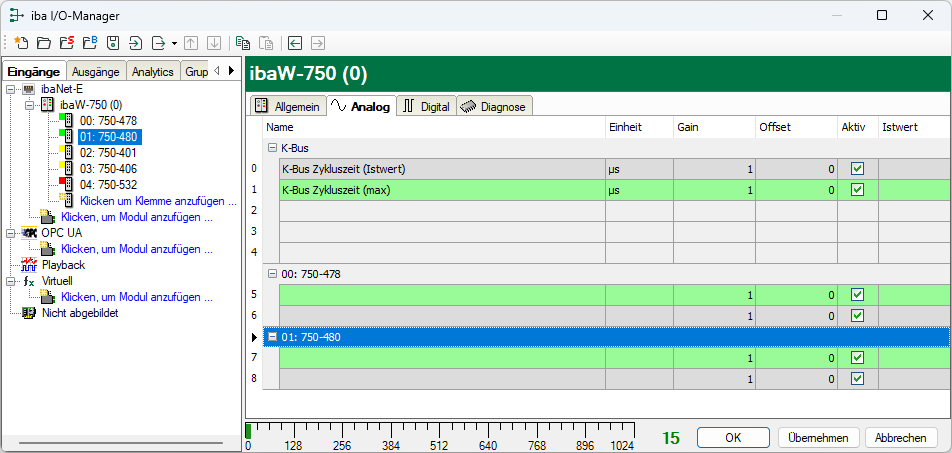
Task: Open the Allgemein tab
Action: 288,107
